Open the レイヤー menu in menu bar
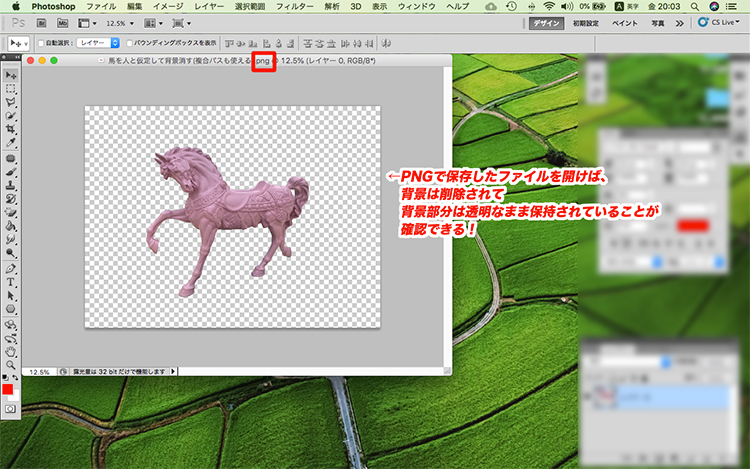 click(210, 6)
